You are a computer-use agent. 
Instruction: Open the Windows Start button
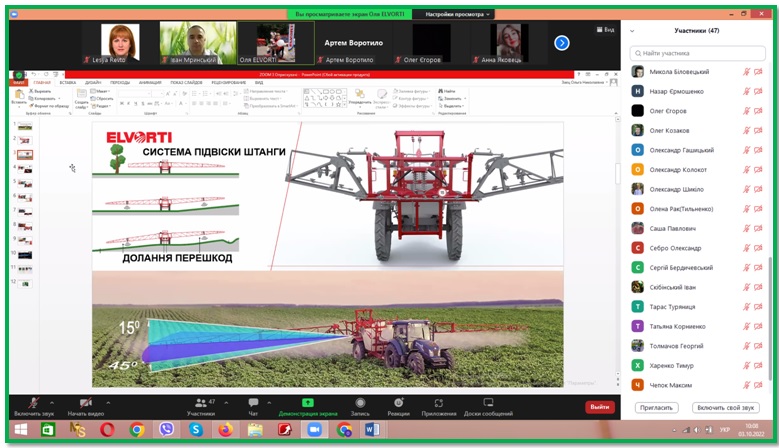[x=20, y=430]
